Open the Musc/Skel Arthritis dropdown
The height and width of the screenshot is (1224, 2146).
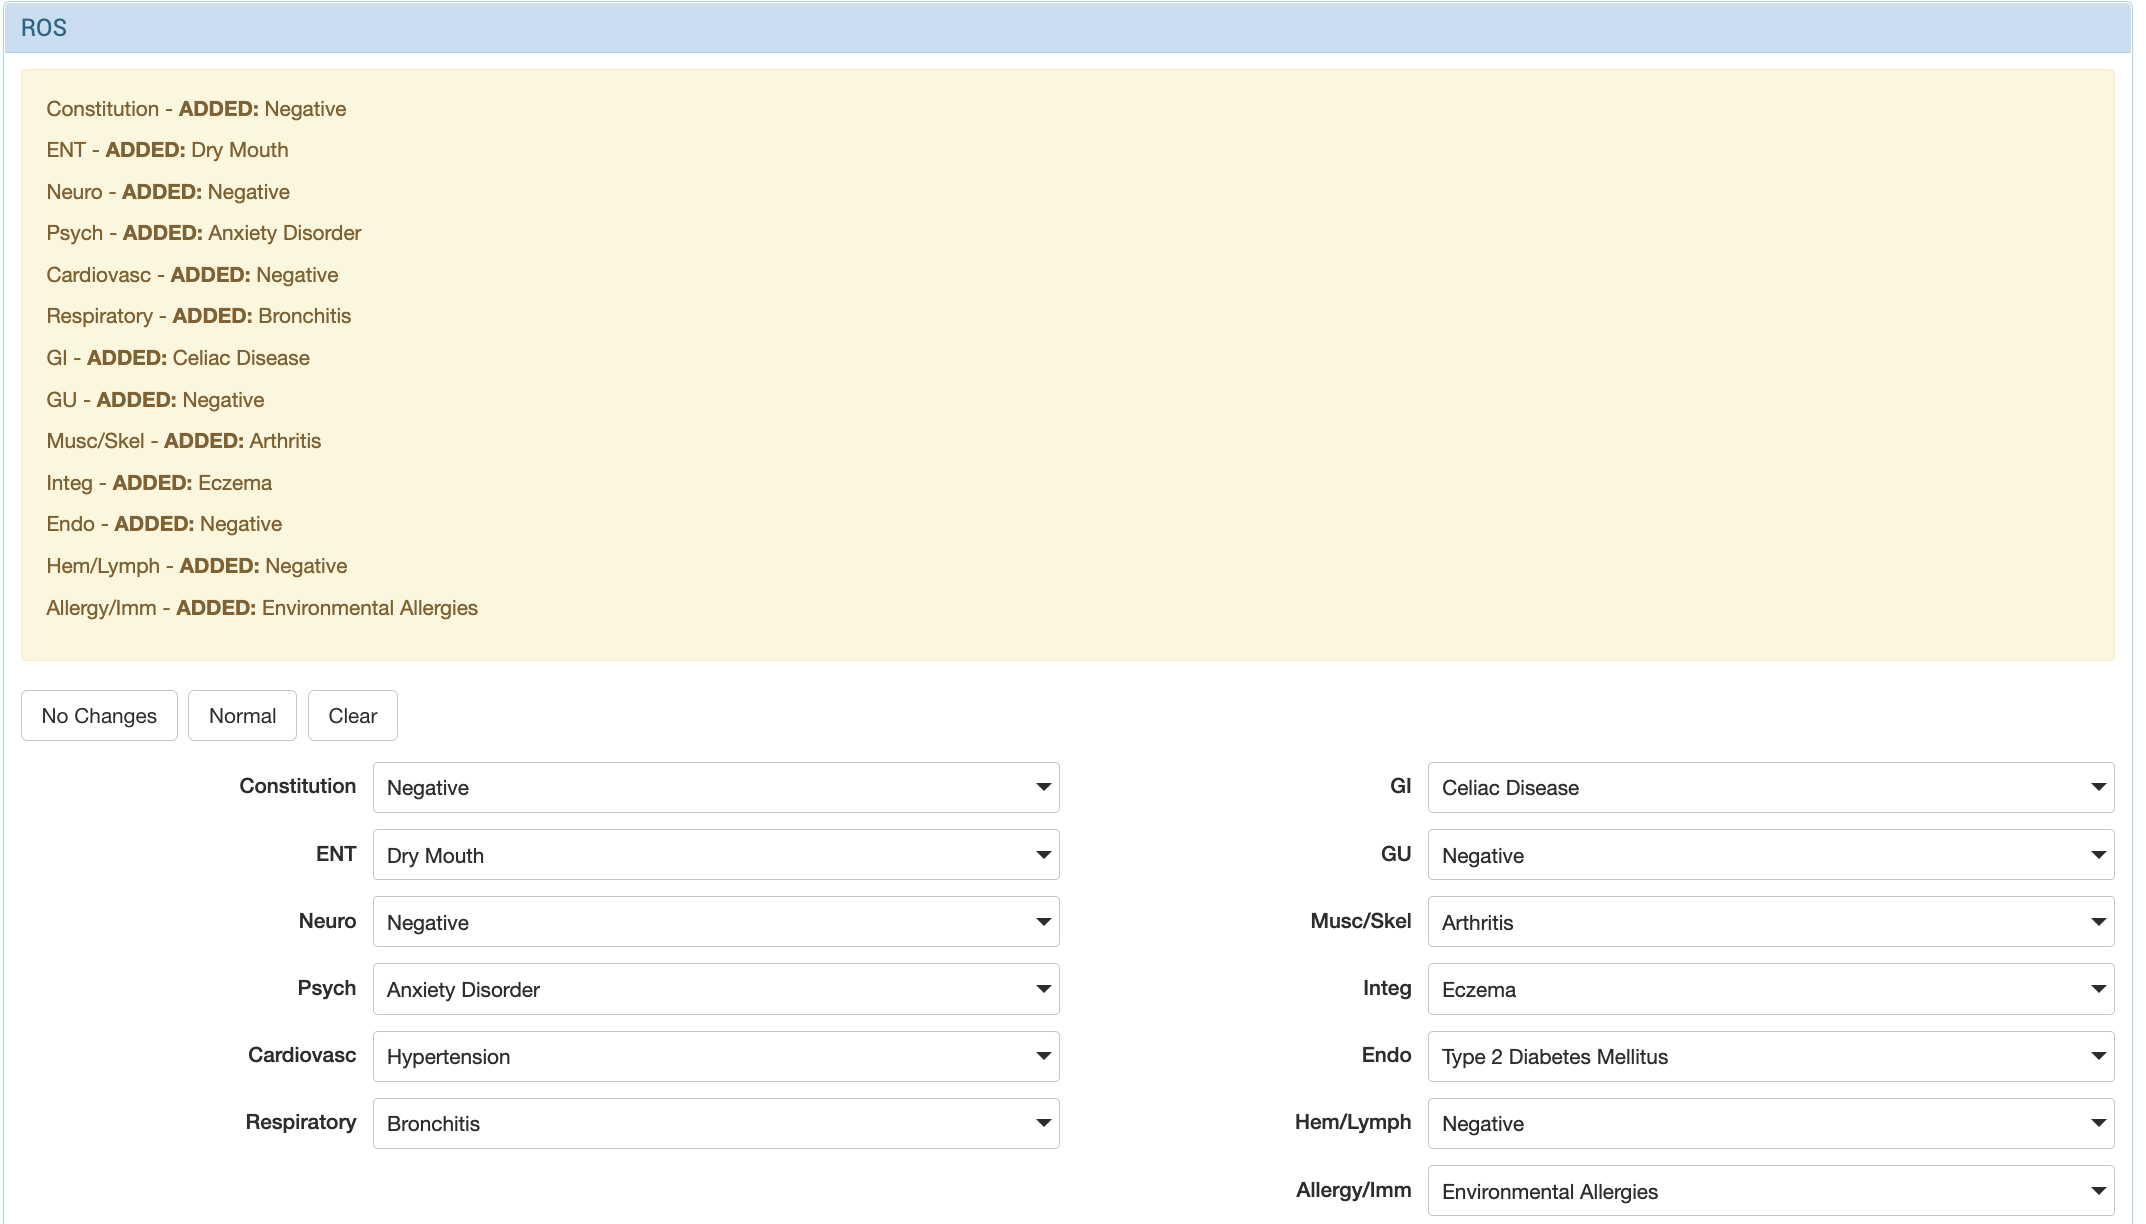[1770, 922]
